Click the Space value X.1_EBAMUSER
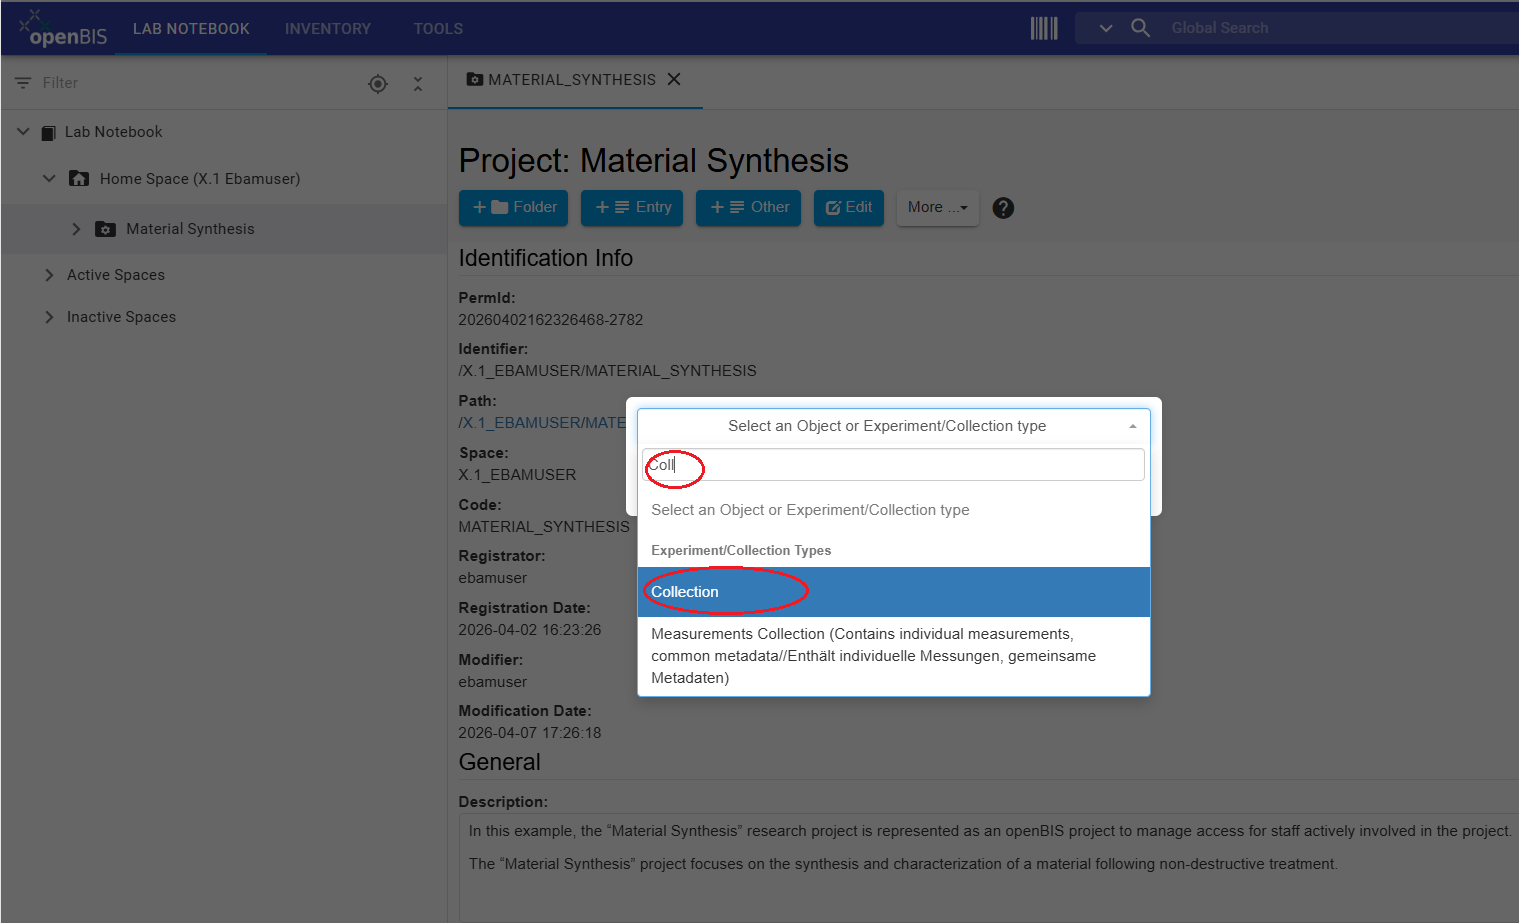Image resolution: width=1519 pixels, height=923 pixels. pos(517,475)
